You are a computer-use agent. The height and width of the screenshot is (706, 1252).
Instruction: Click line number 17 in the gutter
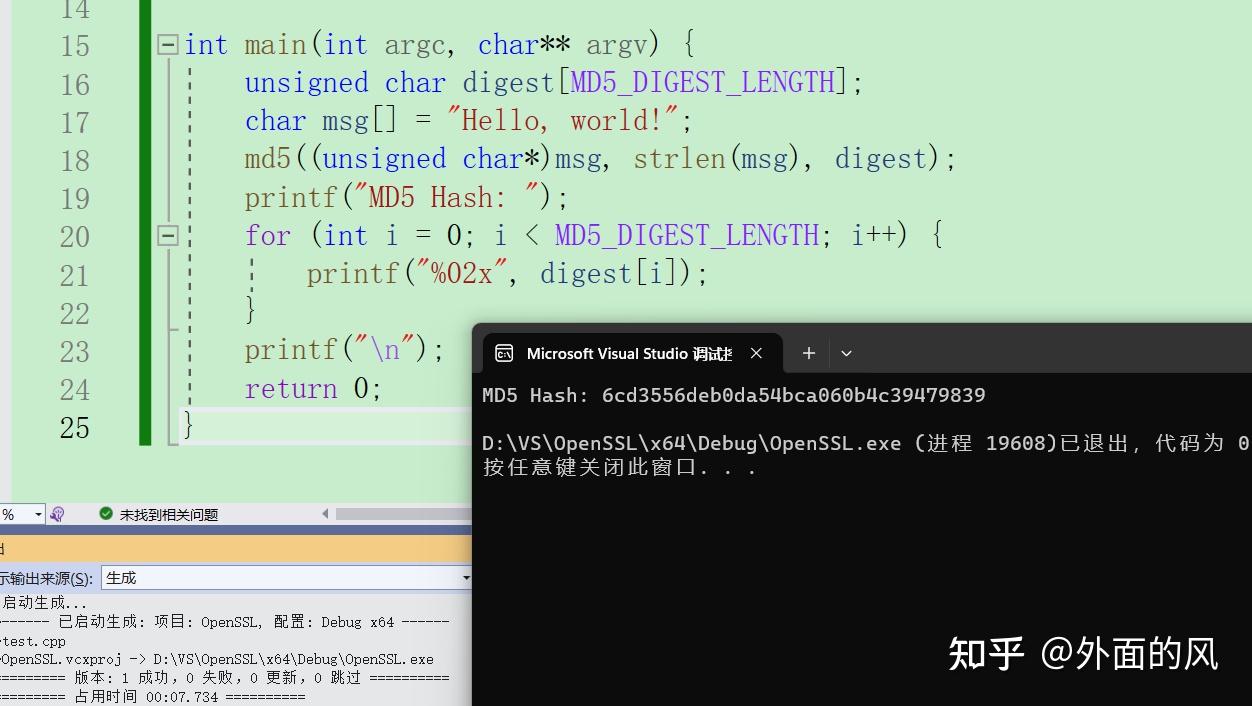(x=75, y=122)
